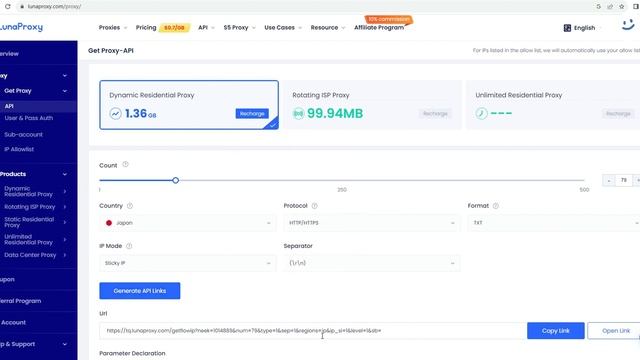Open Separator dropdown
The width and height of the screenshot is (640, 360).
(x=371, y=263)
